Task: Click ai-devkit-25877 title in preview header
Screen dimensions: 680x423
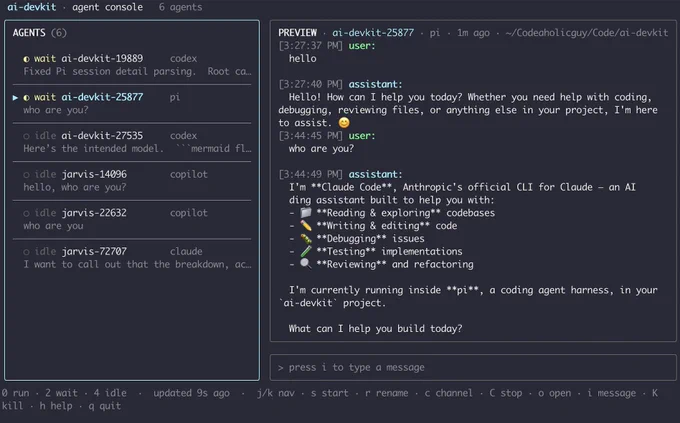Action: pos(373,33)
